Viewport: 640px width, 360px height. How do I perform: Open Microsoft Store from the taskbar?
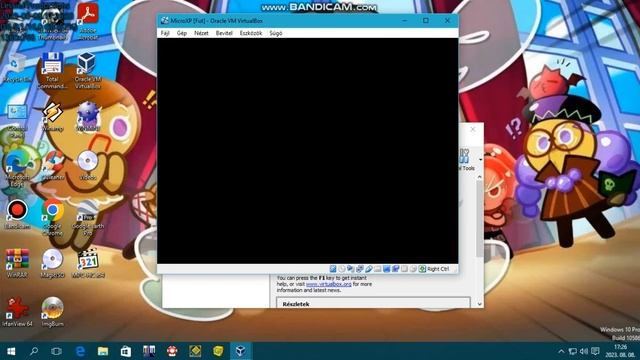tap(126, 351)
